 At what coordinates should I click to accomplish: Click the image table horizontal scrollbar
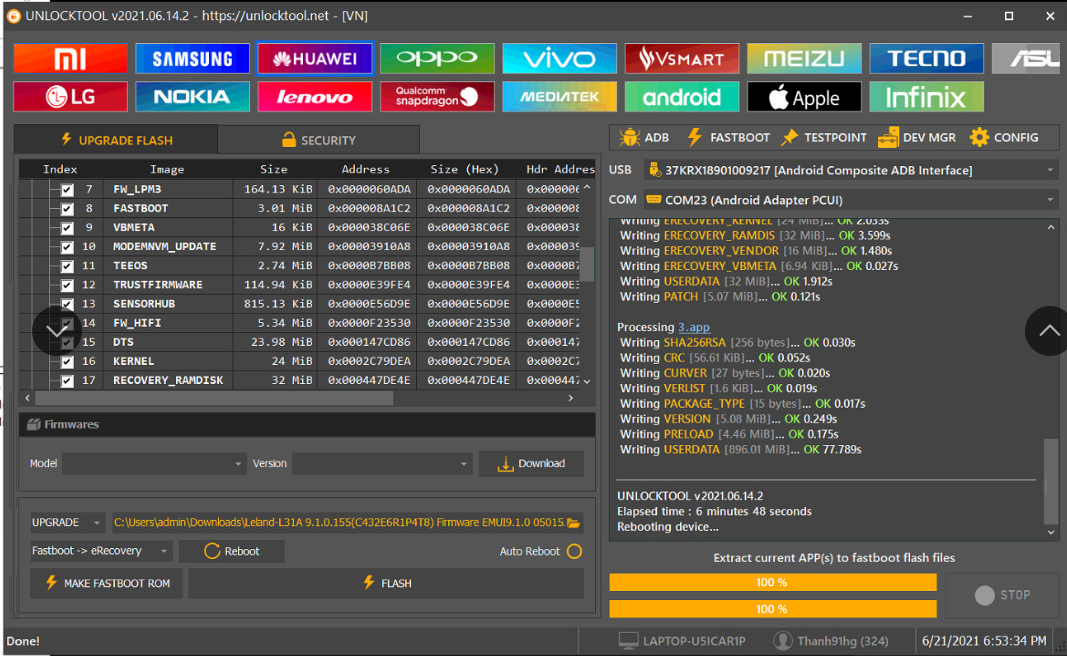click(x=214, y=399)
